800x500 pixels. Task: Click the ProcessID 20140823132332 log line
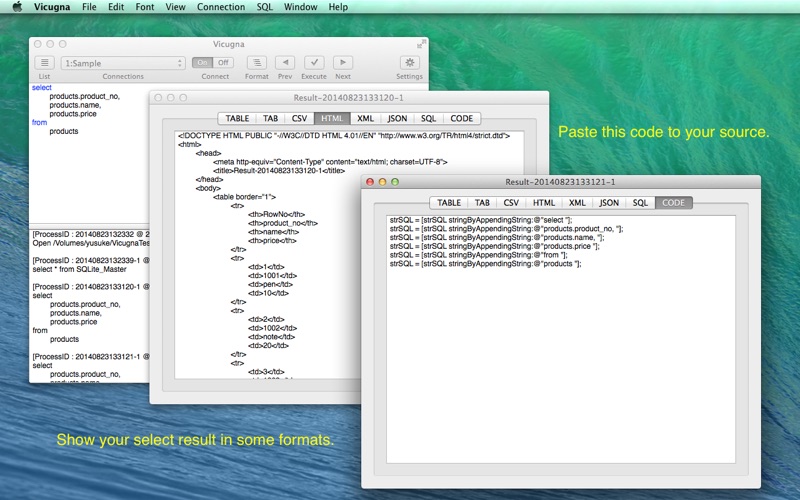click(x=90, y=234)
